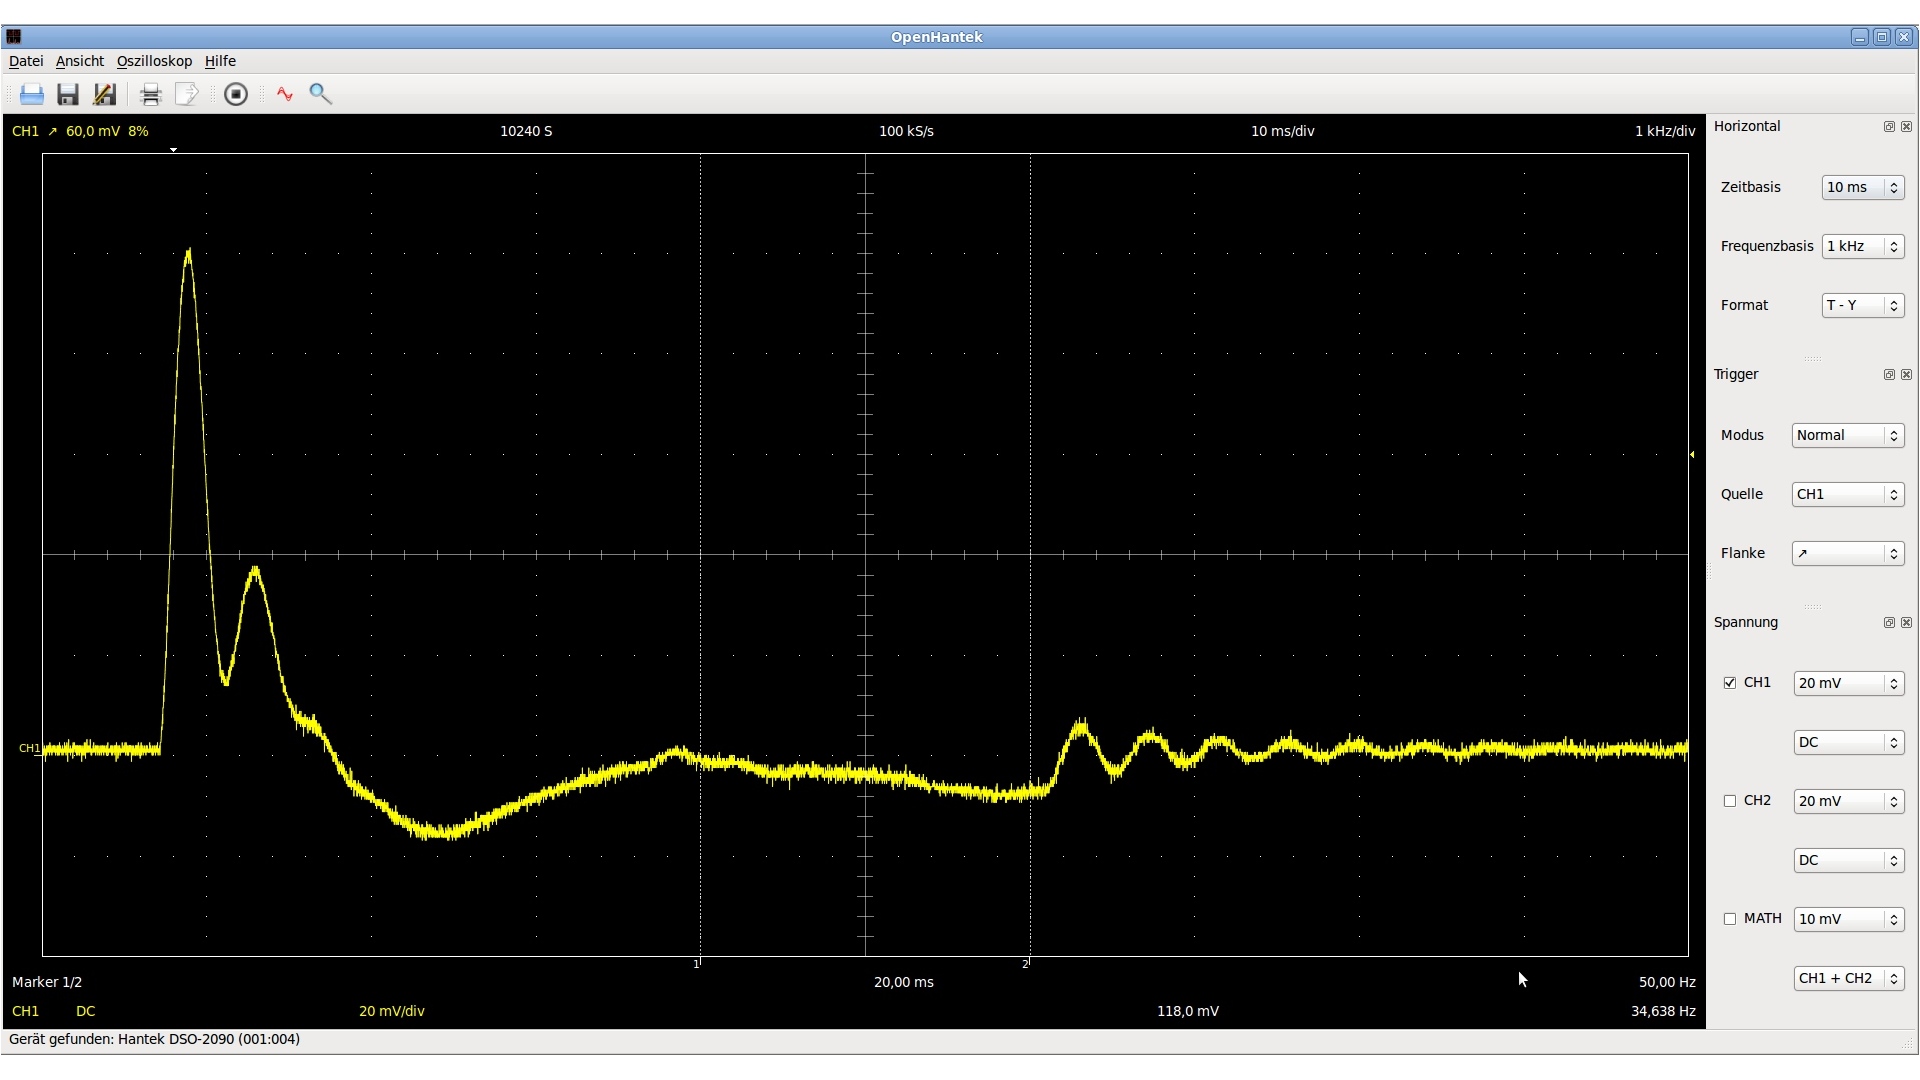
Task: Enable the MATH channel checkbox
Action: tap(1730, 919)
